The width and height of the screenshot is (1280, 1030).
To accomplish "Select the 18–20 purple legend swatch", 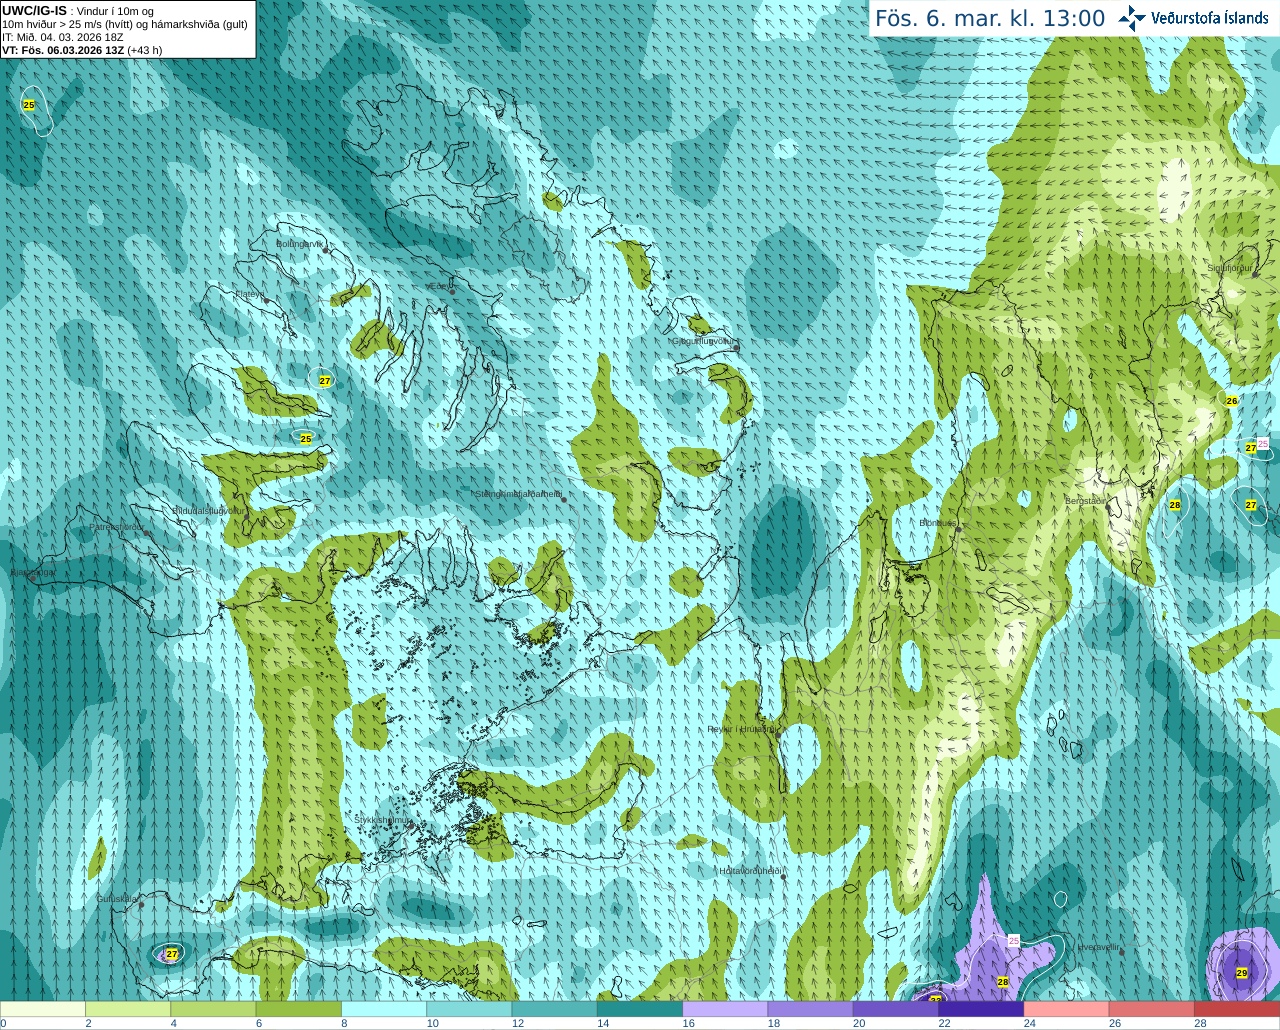I will point(811,1009).
